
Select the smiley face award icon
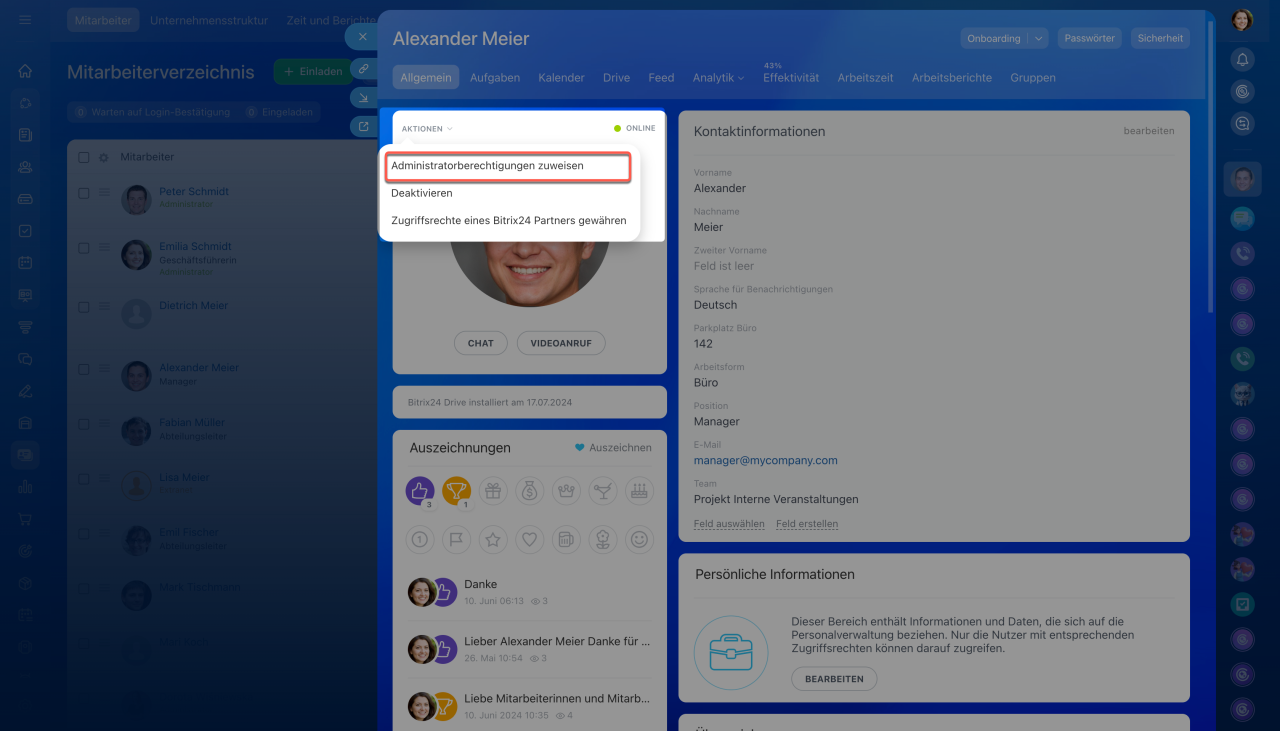tap(640, 539)
